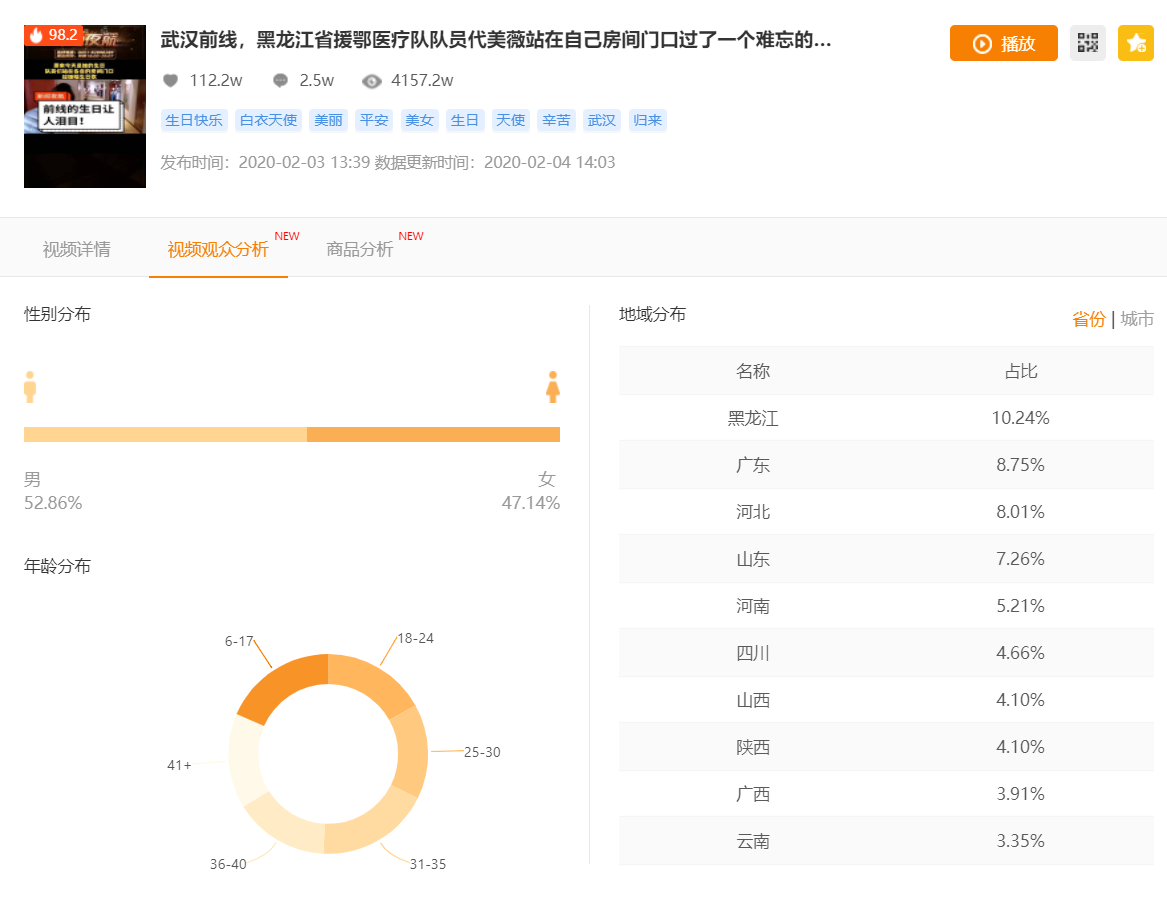Open the 视频详情 tab
Viewport: 1167px width, 917px height.
[76, 249]
